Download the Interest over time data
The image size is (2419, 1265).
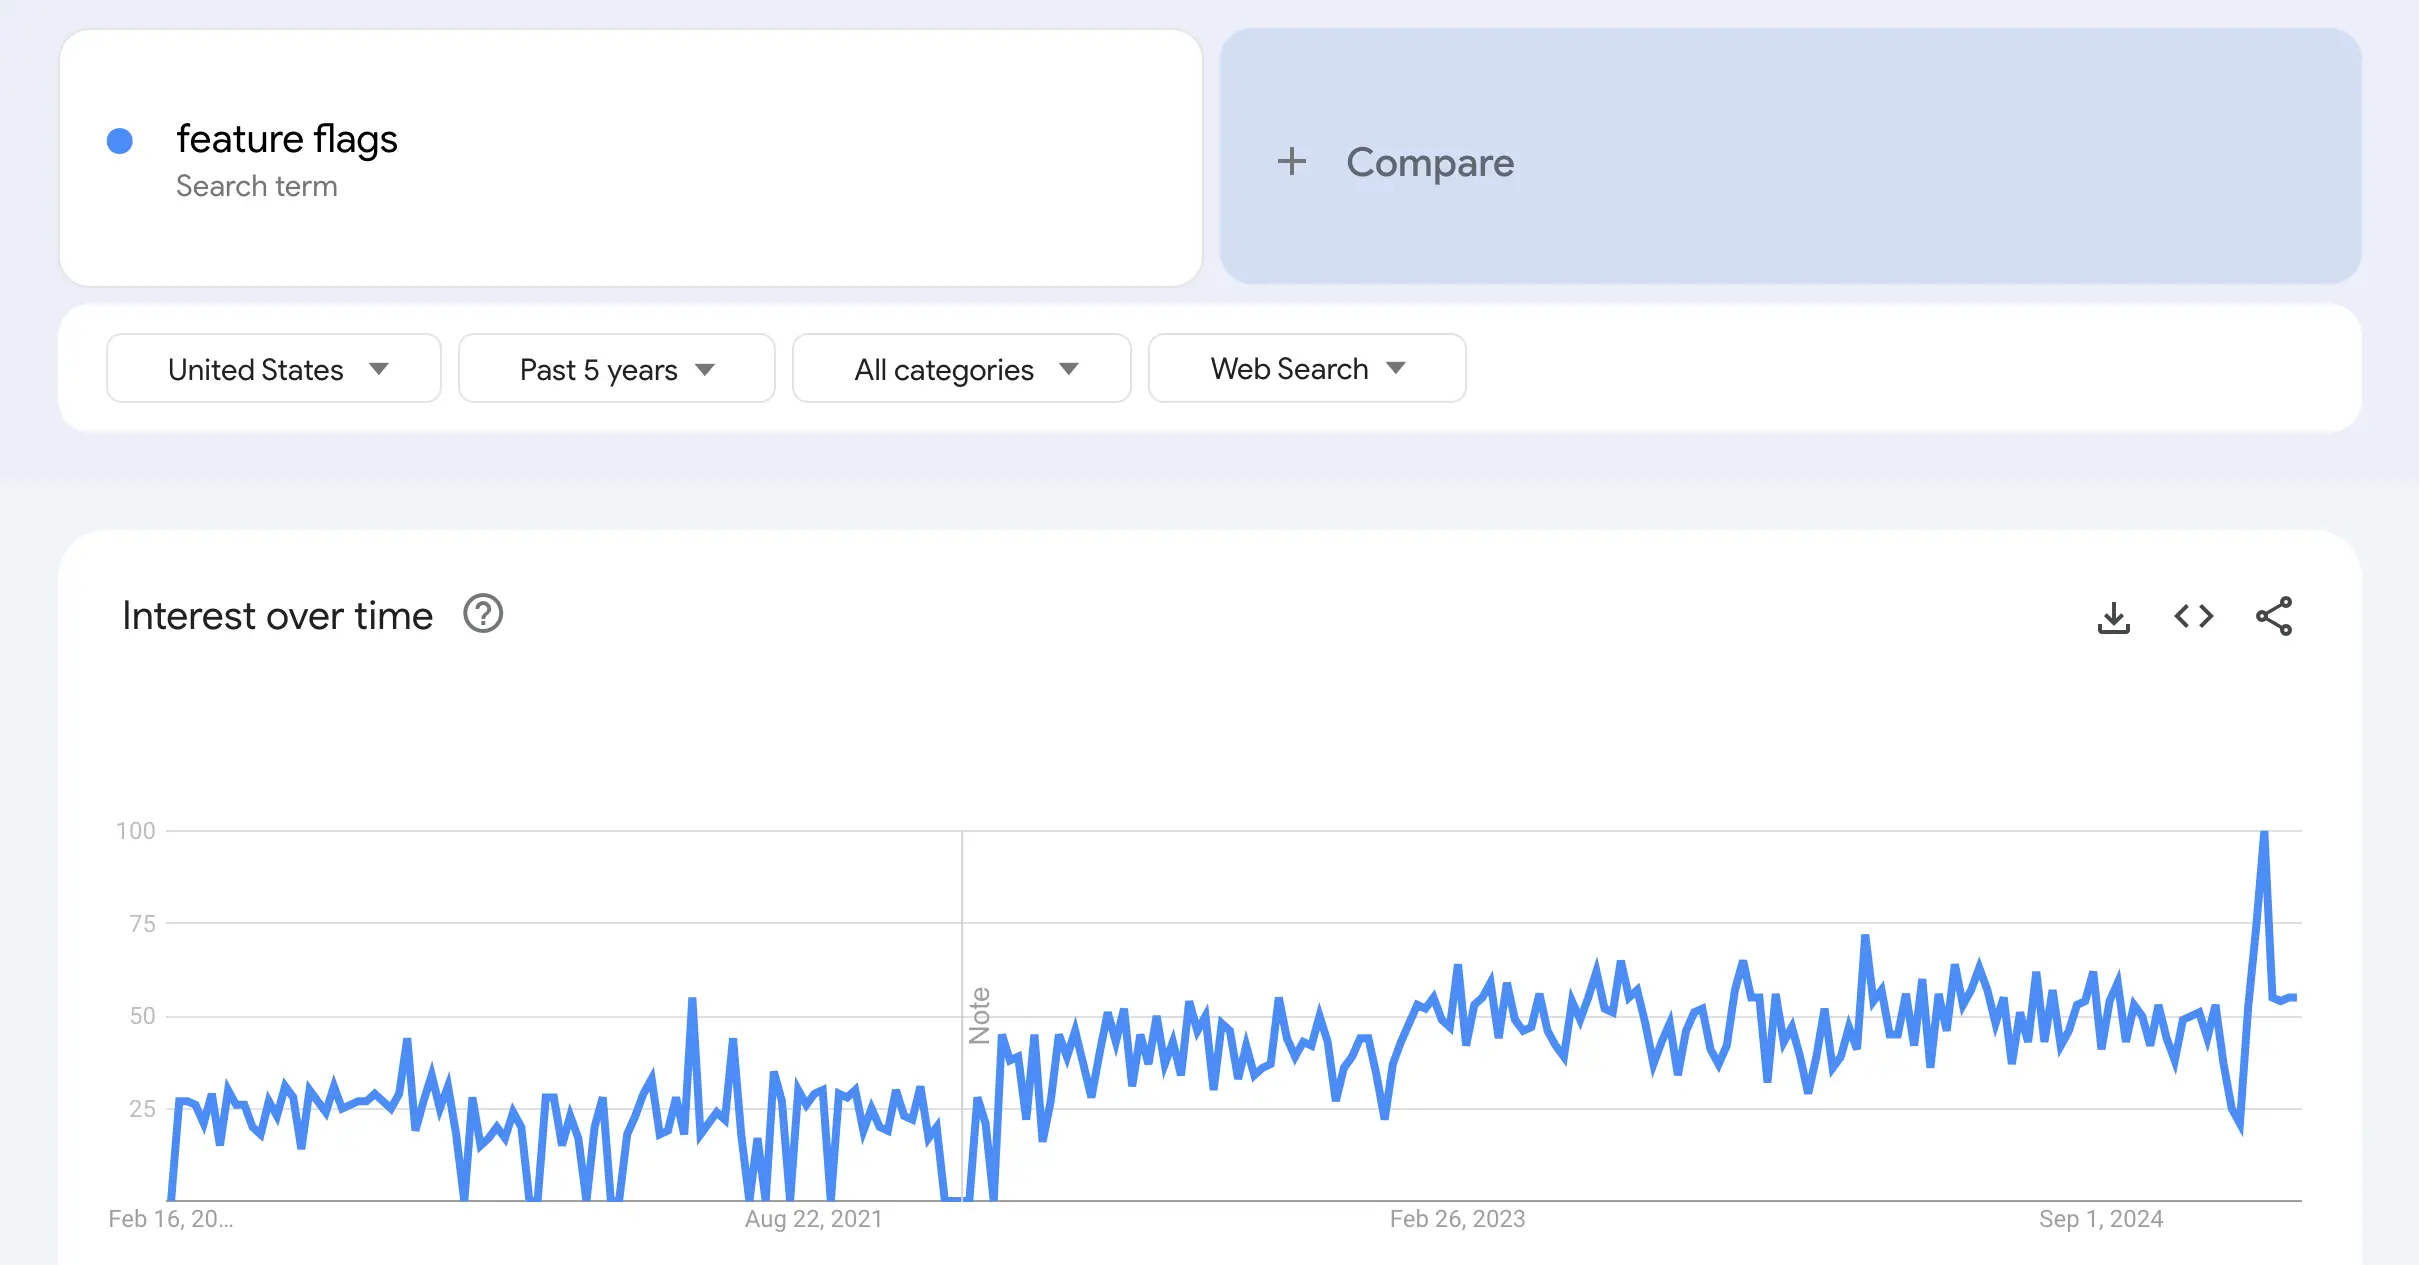pos(2113,617)
